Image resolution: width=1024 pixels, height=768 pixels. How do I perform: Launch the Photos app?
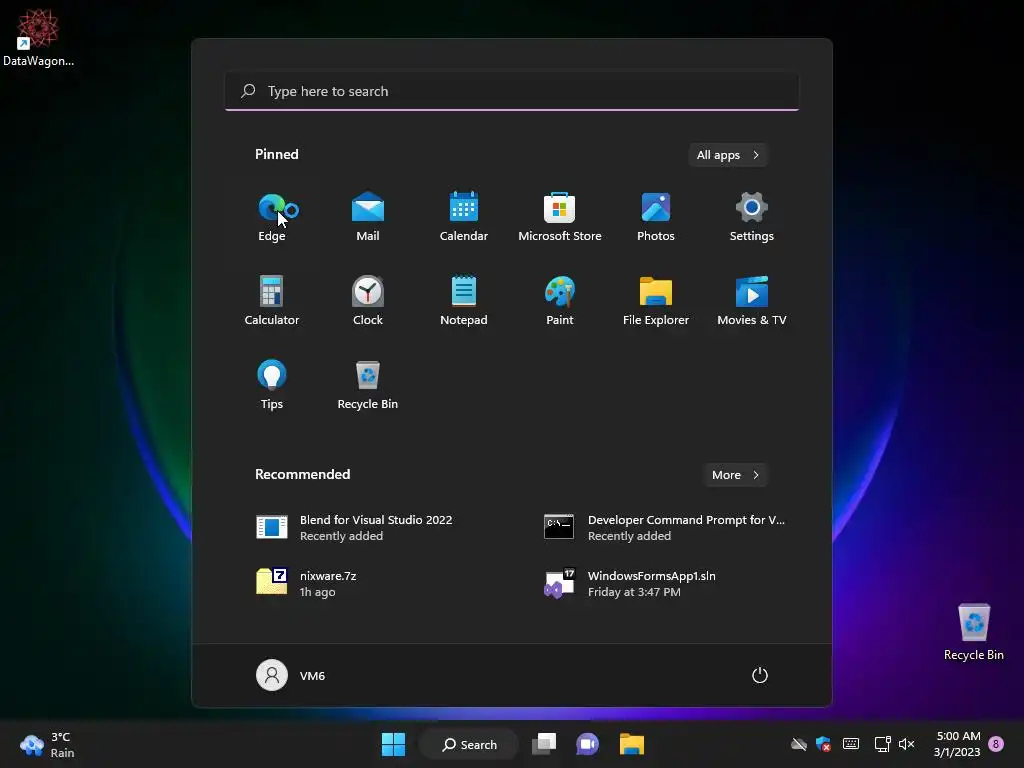coord(656,217)
